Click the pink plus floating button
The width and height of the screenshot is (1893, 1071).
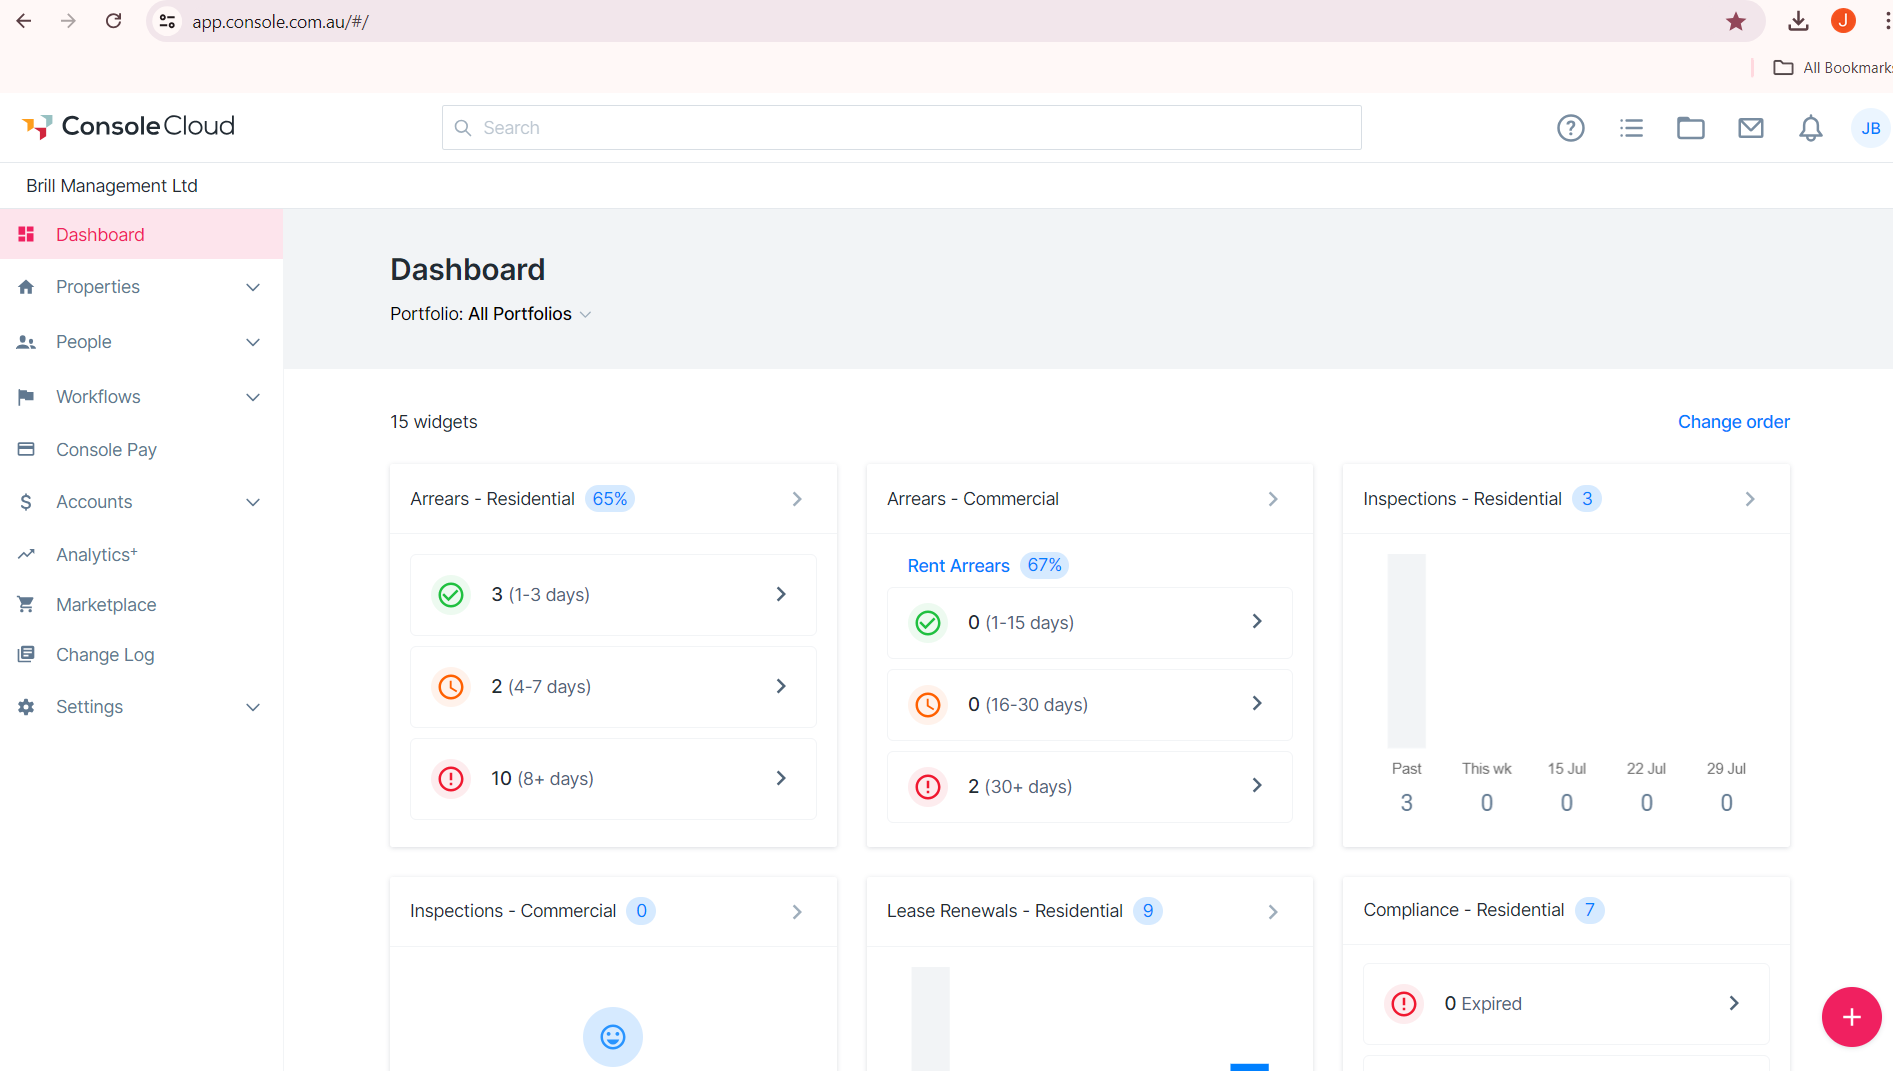[1852, 1017]
